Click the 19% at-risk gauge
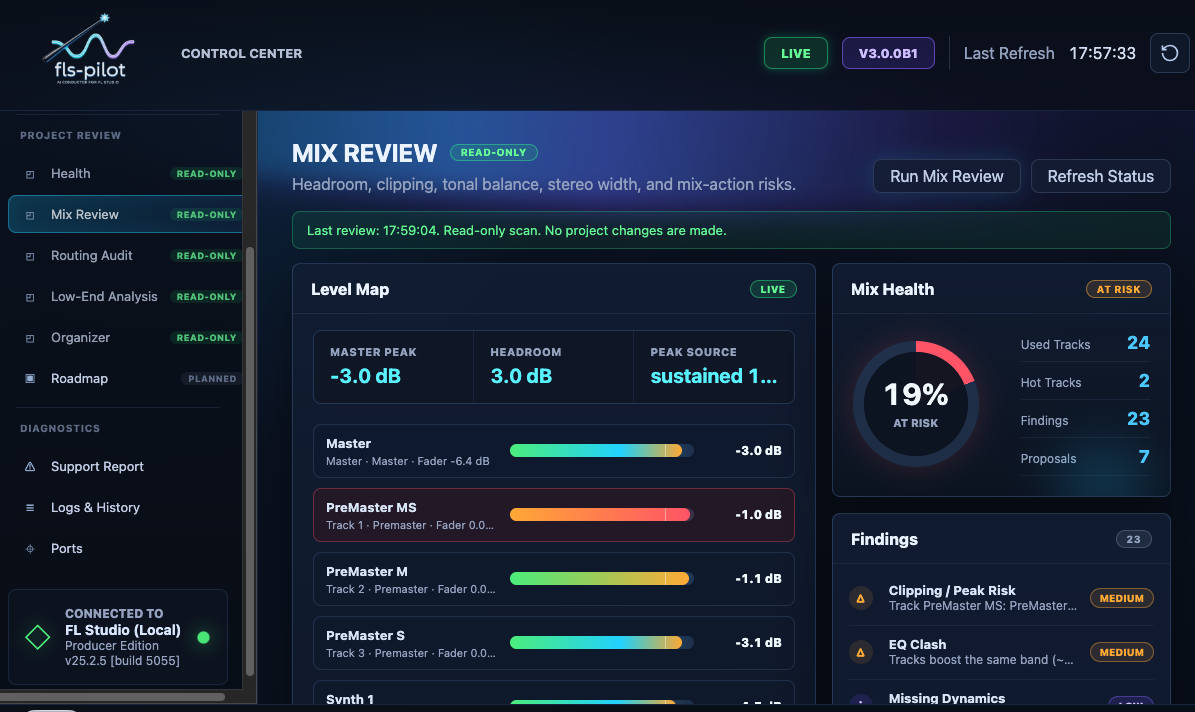The image size is (1195, 712). (x=915, y=404)
